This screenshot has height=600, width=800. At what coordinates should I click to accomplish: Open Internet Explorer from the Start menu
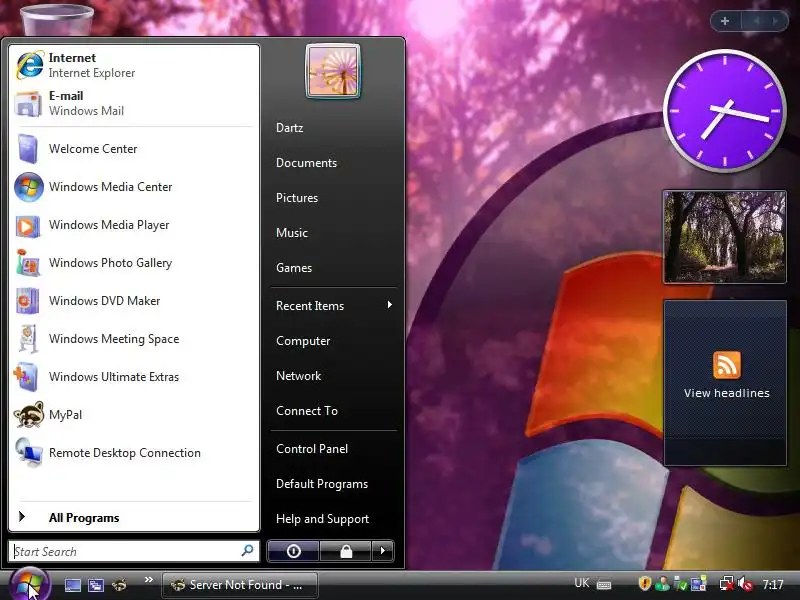[x=134, y=65]
